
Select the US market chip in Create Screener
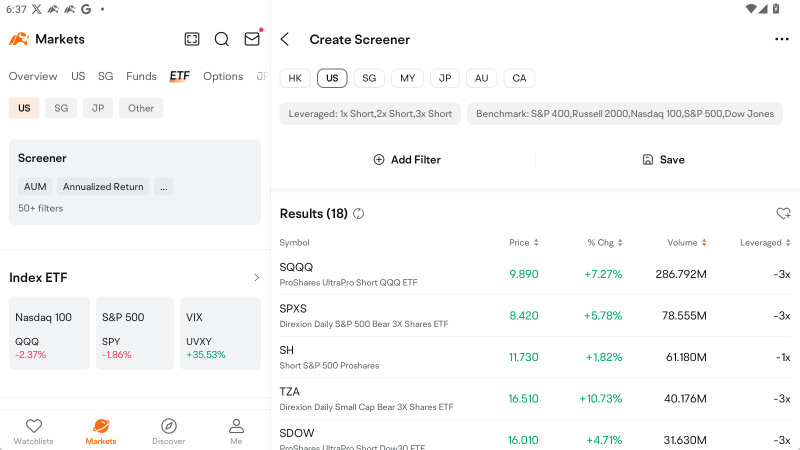(x=332, y=78)
